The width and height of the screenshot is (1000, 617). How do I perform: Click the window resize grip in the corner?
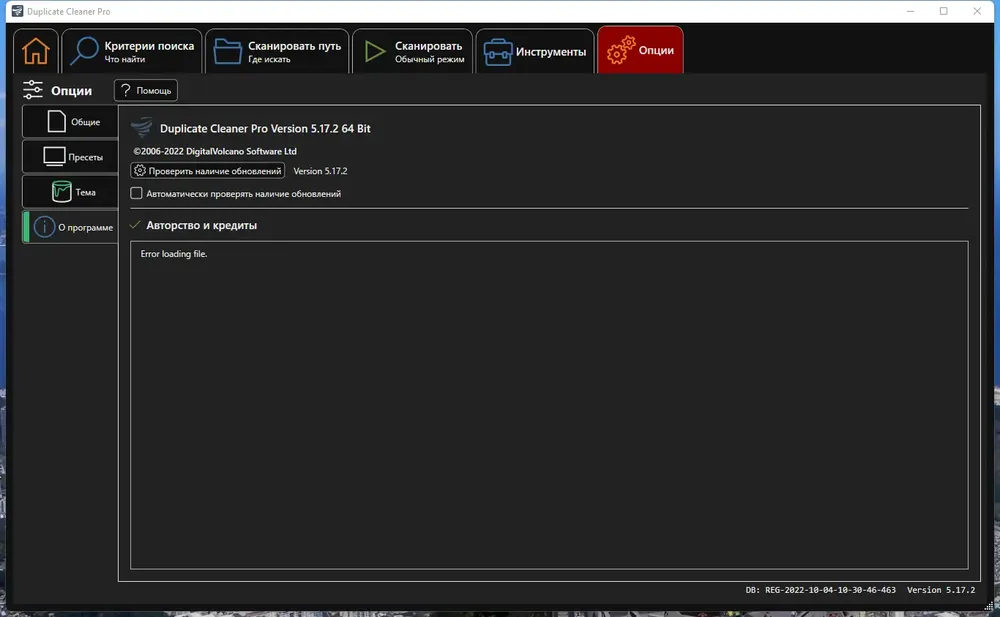click(x=989, y=606)
